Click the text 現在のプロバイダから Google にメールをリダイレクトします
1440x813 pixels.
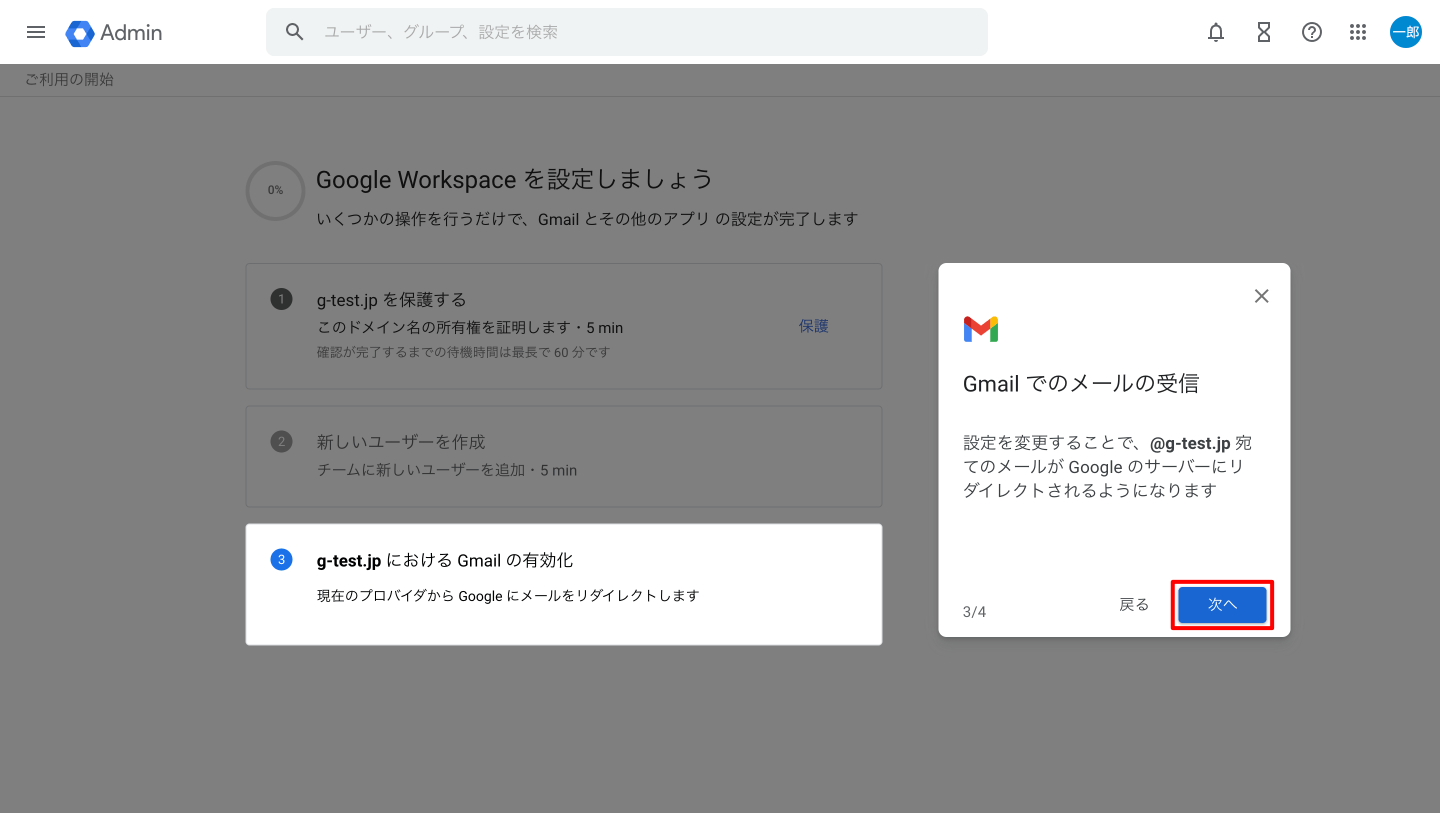(508, 596)
